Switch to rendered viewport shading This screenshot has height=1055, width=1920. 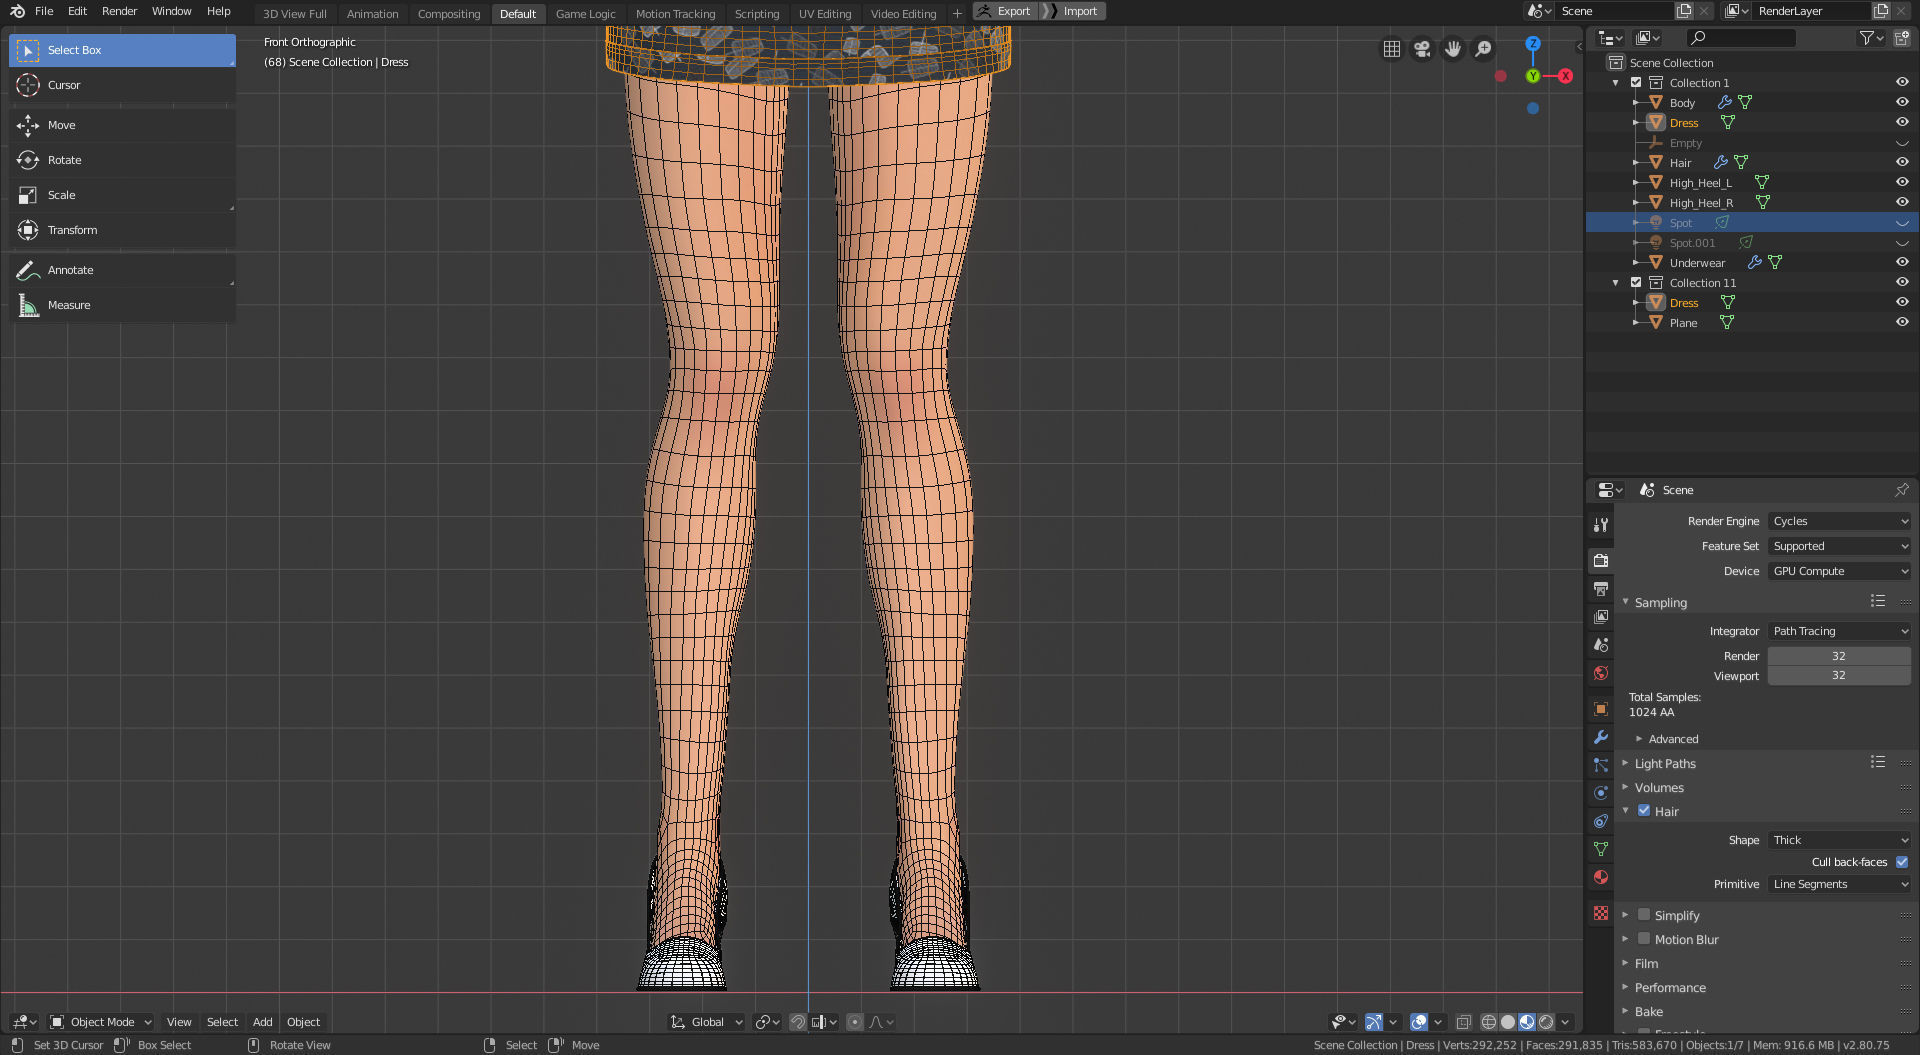coord(1546,1022)
